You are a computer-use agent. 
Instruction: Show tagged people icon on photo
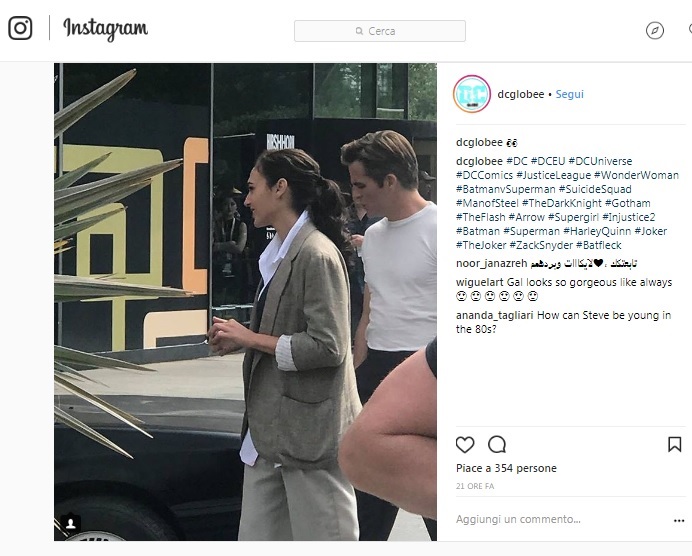tap(71, 523)
